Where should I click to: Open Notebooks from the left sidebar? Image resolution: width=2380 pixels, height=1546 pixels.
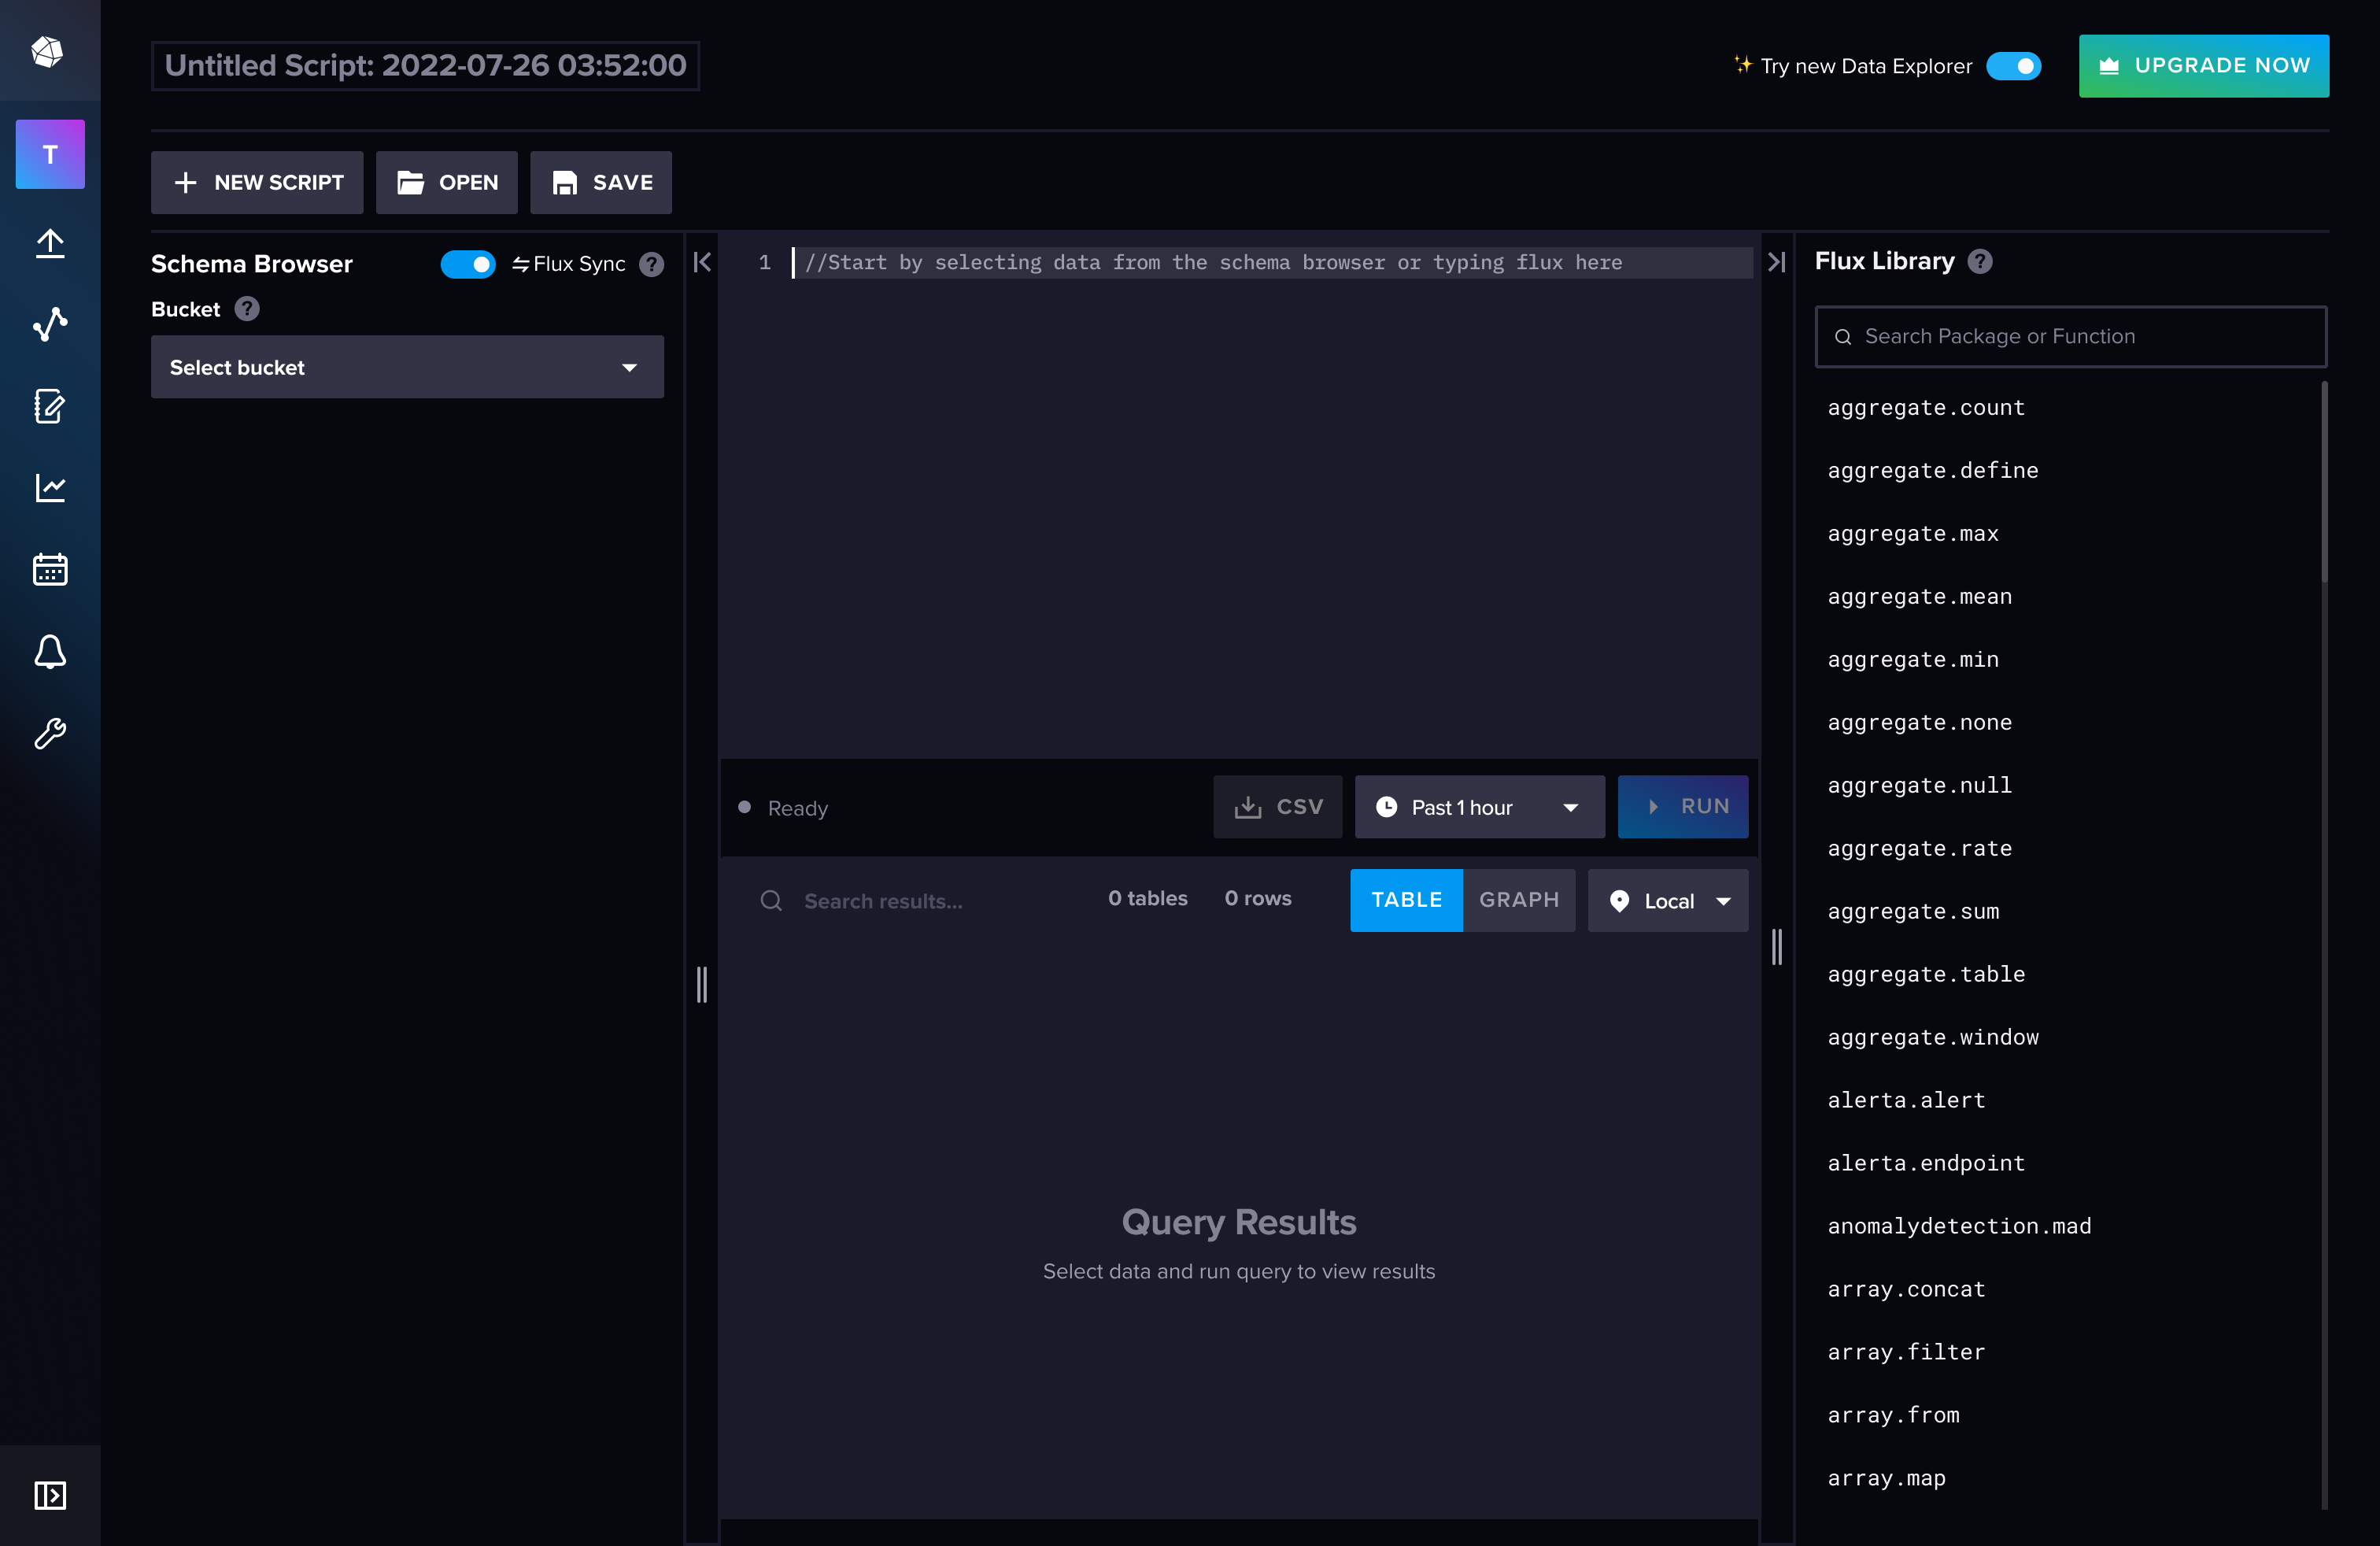50,406
